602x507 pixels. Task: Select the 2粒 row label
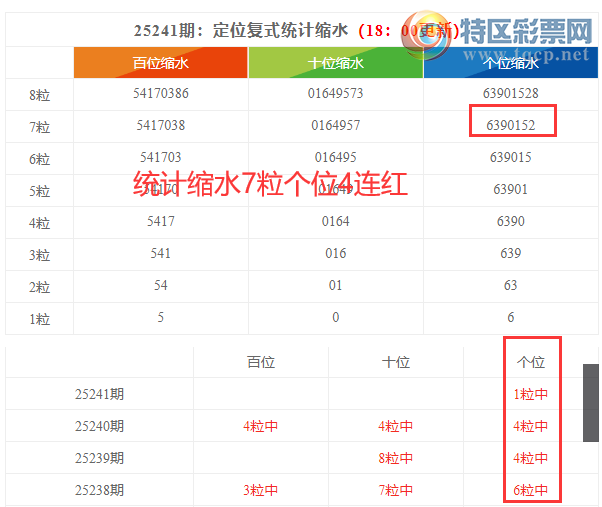tap(40, 287)
